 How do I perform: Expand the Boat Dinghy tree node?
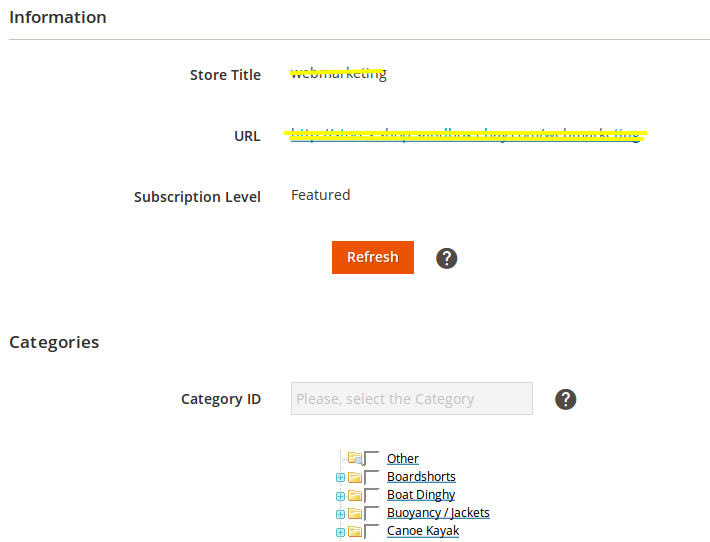[340, 496]
